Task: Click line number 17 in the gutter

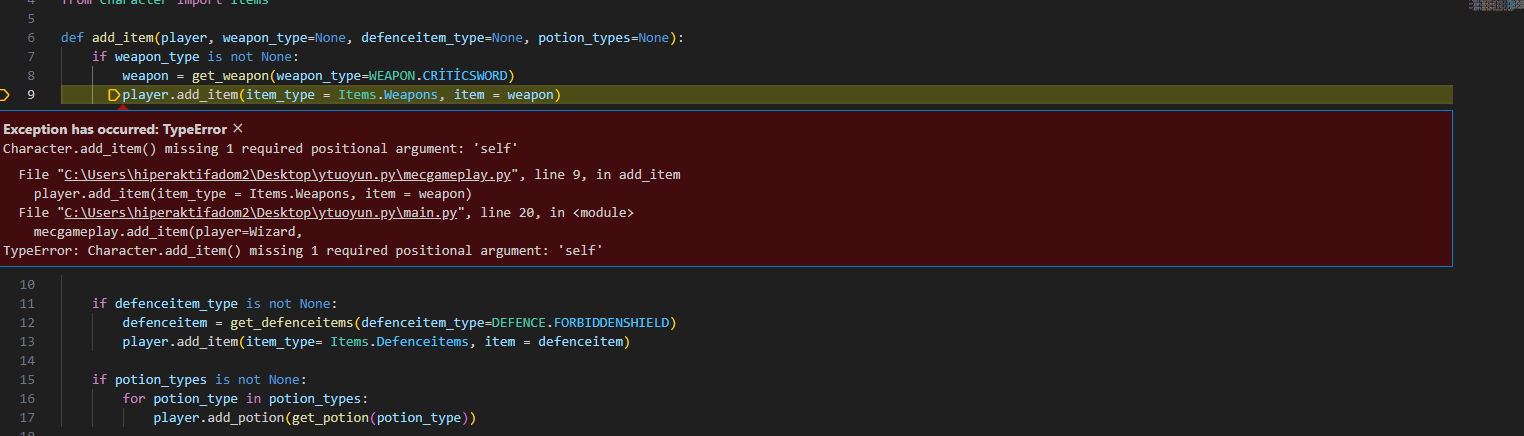Action: click(28, 417)
